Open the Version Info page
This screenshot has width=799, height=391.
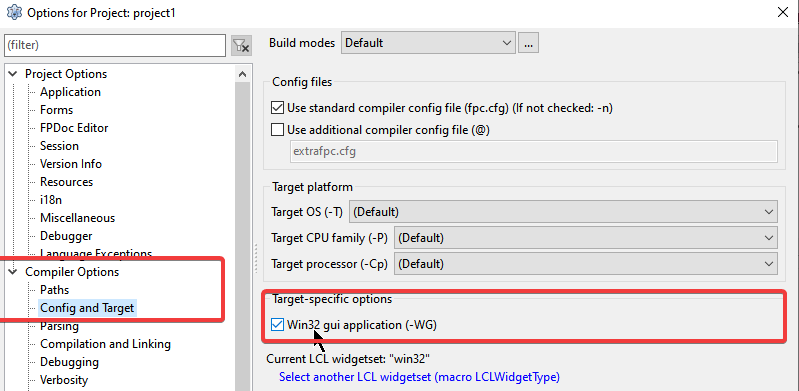[x=71, y=164]
